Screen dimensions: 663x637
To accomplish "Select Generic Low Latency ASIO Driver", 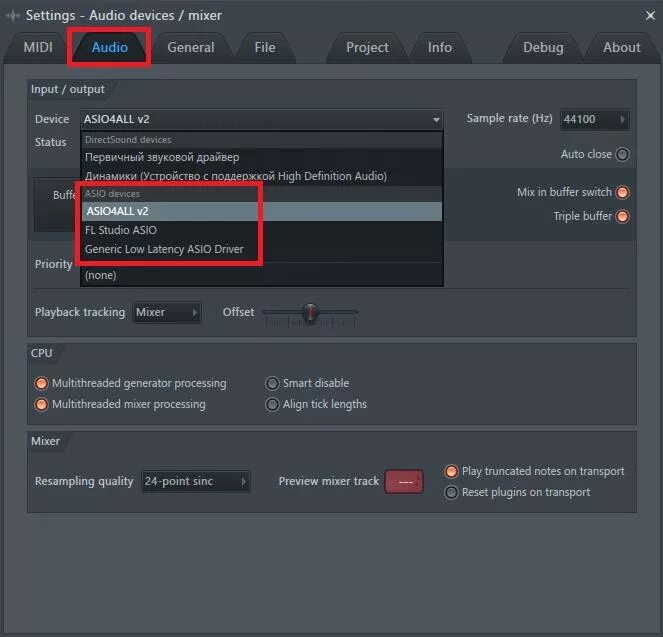I will click(x=261, y=249).
